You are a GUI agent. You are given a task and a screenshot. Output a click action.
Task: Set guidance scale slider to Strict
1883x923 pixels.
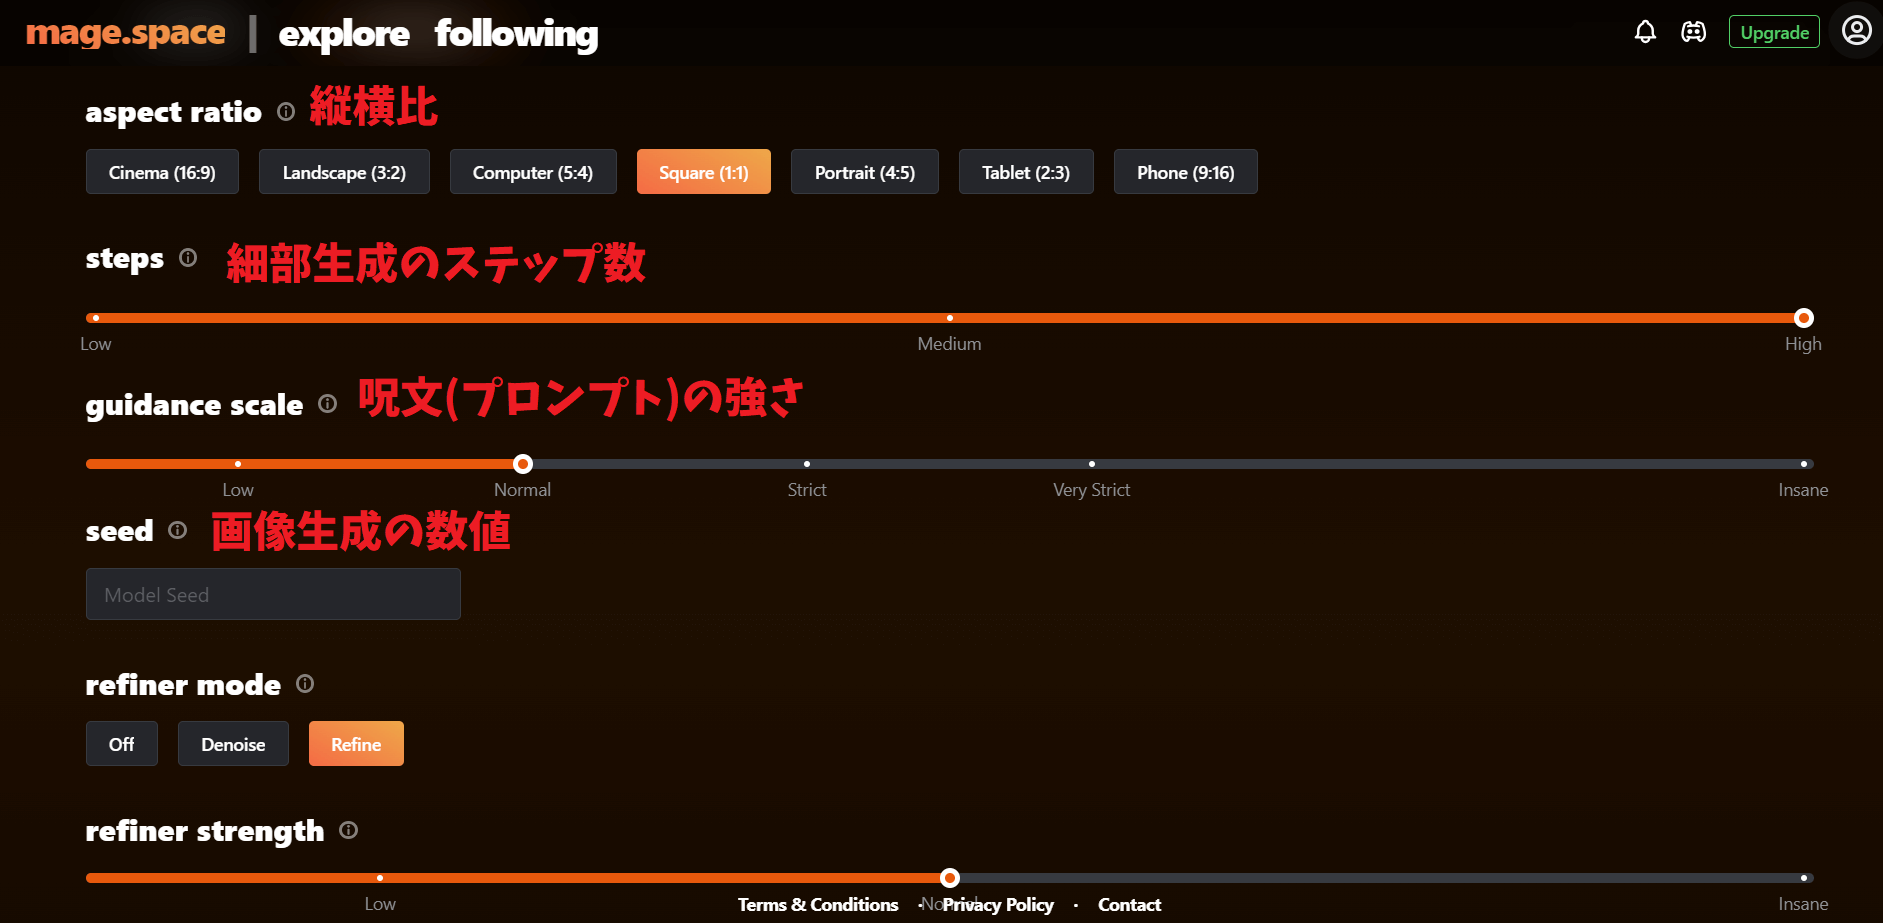click(807, 464)
